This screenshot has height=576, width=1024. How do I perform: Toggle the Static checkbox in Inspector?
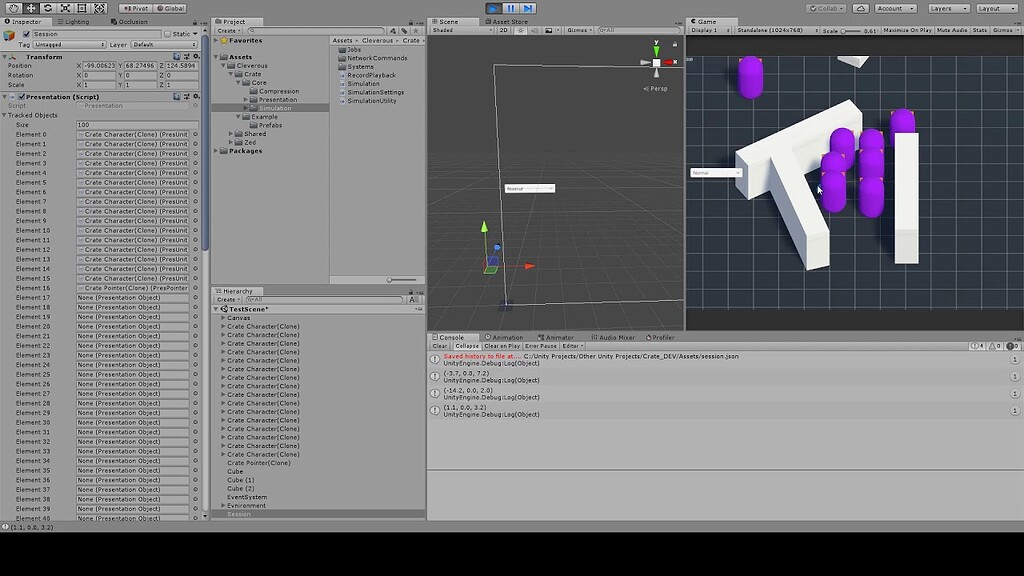coord(167,33)
